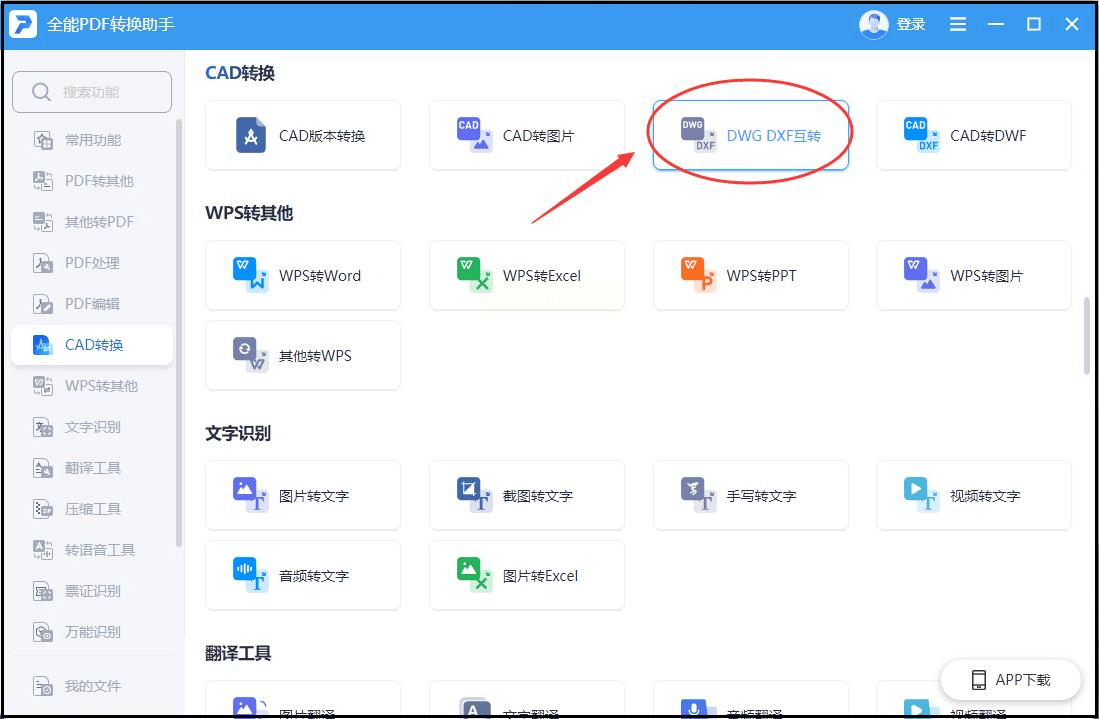
Task: Click the 登录 login link
Action: (911, 24)
